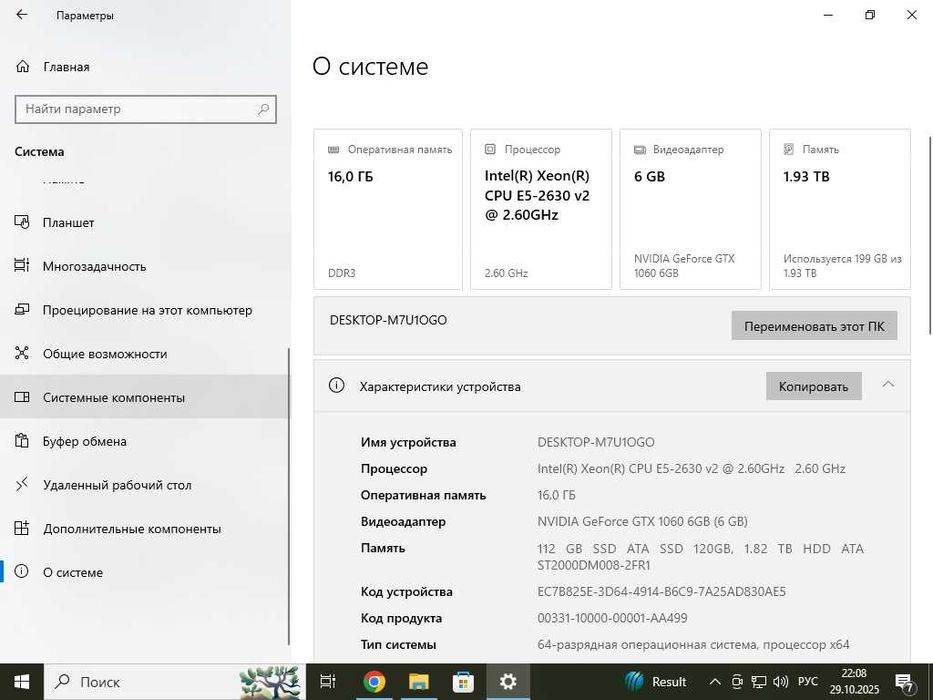This screenshot has width=933, height=700.
Task: Select Системные компоненты in sidebar
Action: click(x=145, y=397)
